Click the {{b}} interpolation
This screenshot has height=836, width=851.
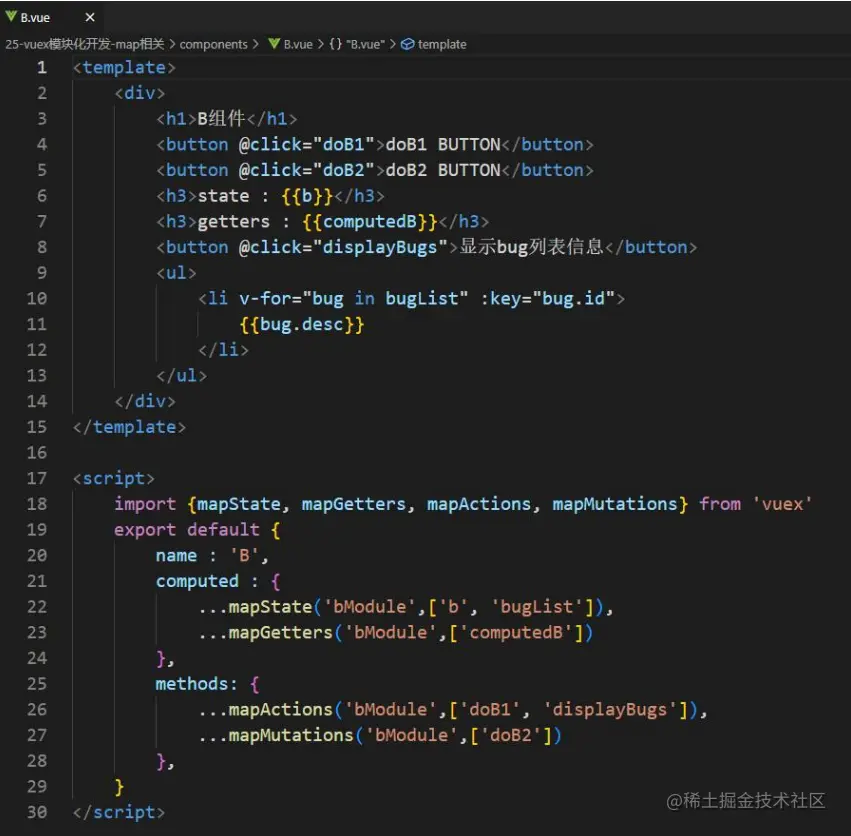(x=307, y=196)
